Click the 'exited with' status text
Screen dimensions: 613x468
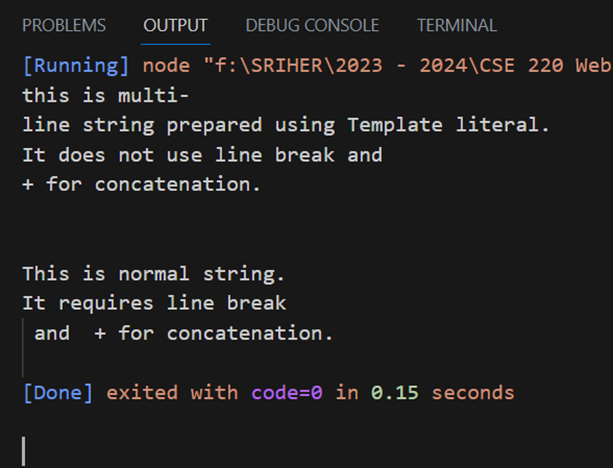[x=172, y=393]
